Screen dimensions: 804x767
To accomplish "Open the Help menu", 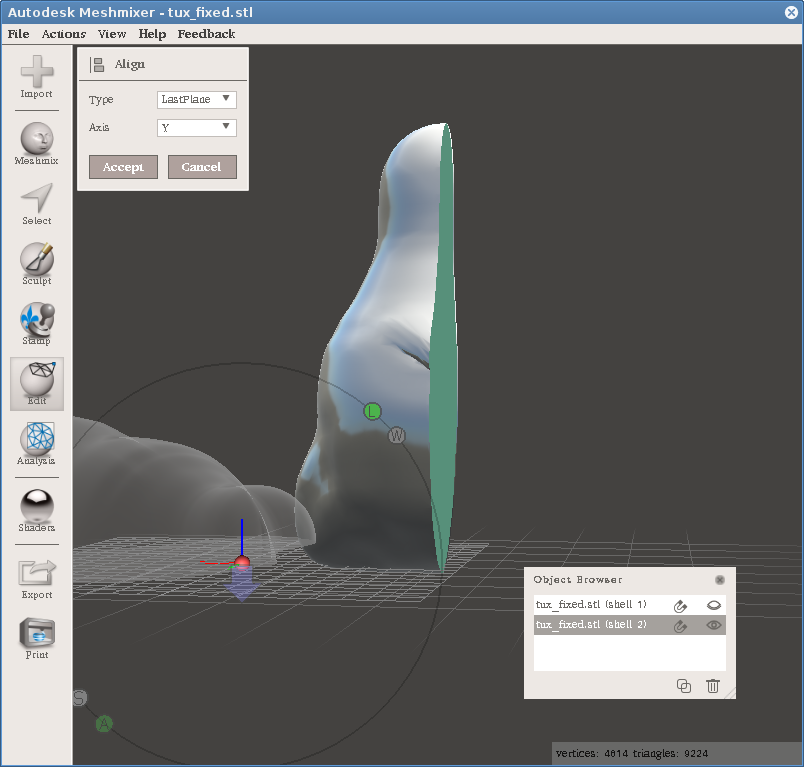I will (x=152, y=34).
